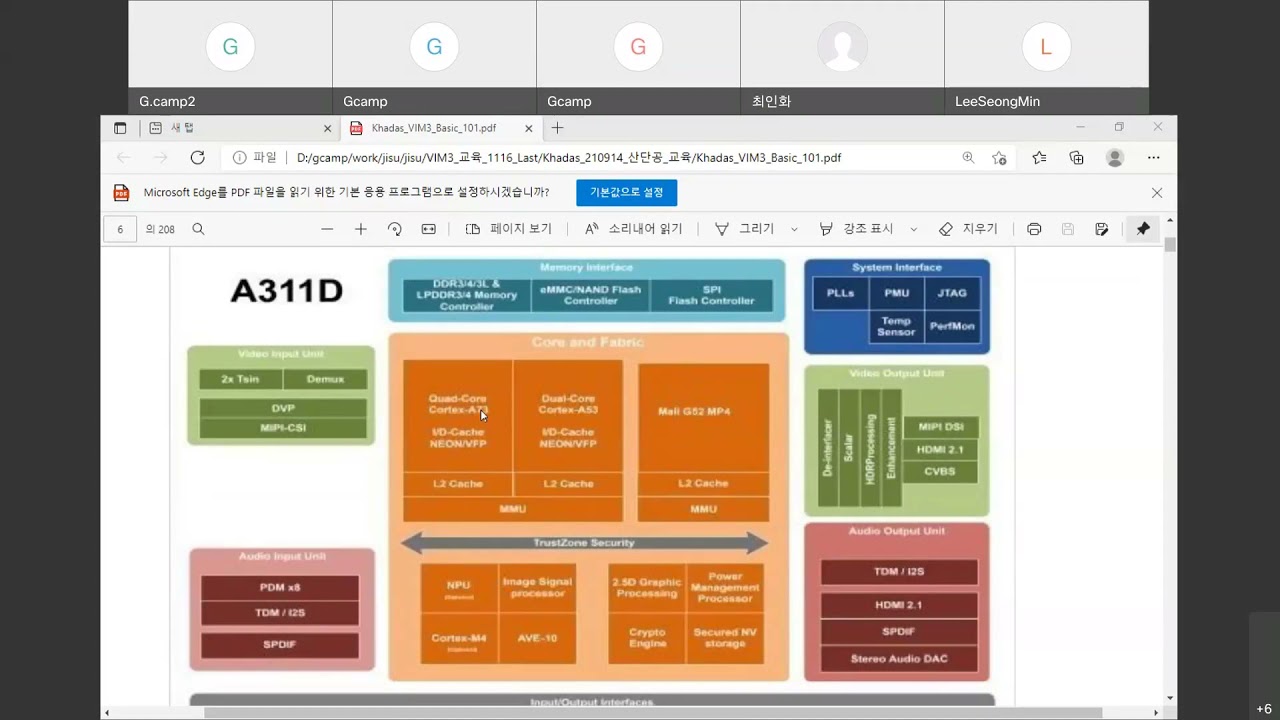Click the JTAG box in System Interface

coord(952,293)
